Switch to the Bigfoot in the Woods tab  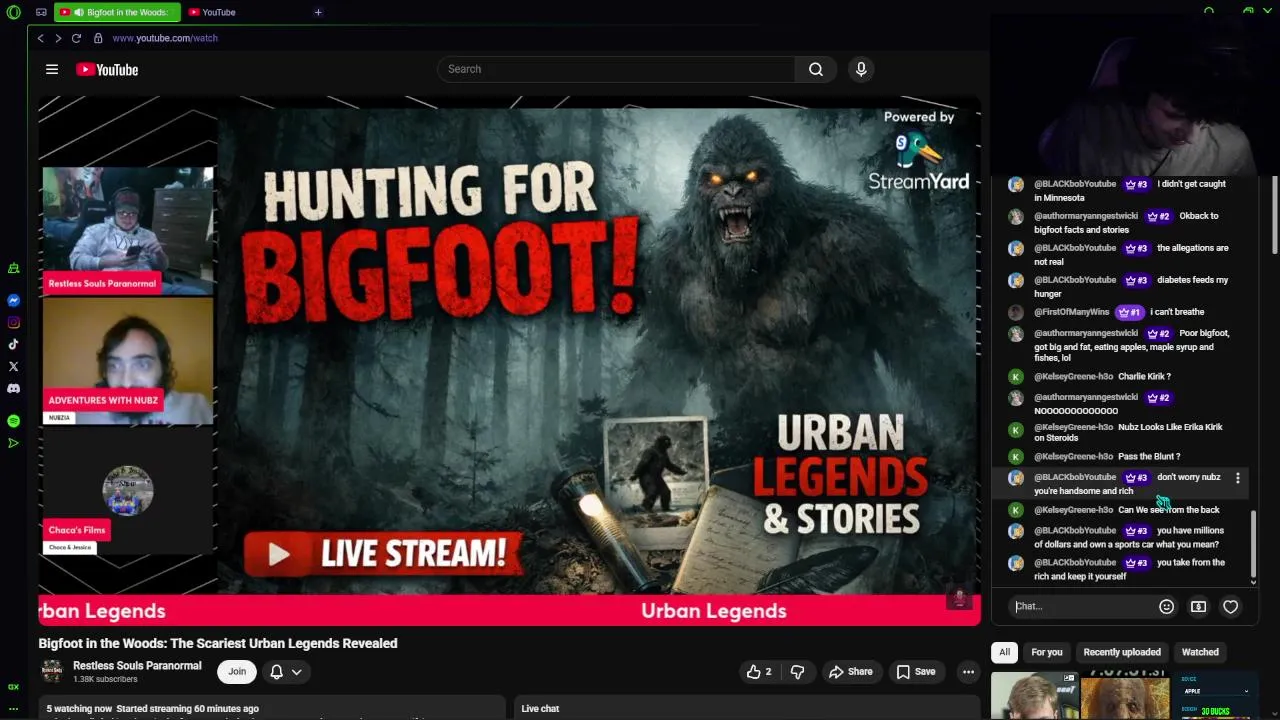tap(118, 12)
